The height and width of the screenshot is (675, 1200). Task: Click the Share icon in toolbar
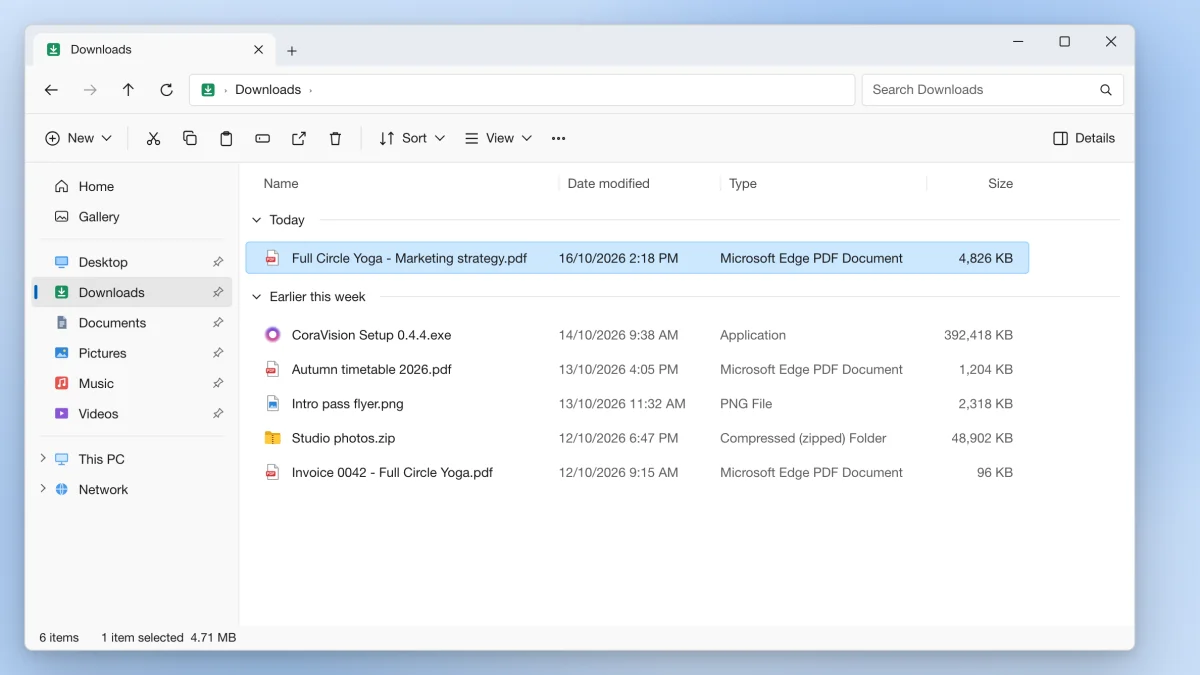[x=299, y=138]
